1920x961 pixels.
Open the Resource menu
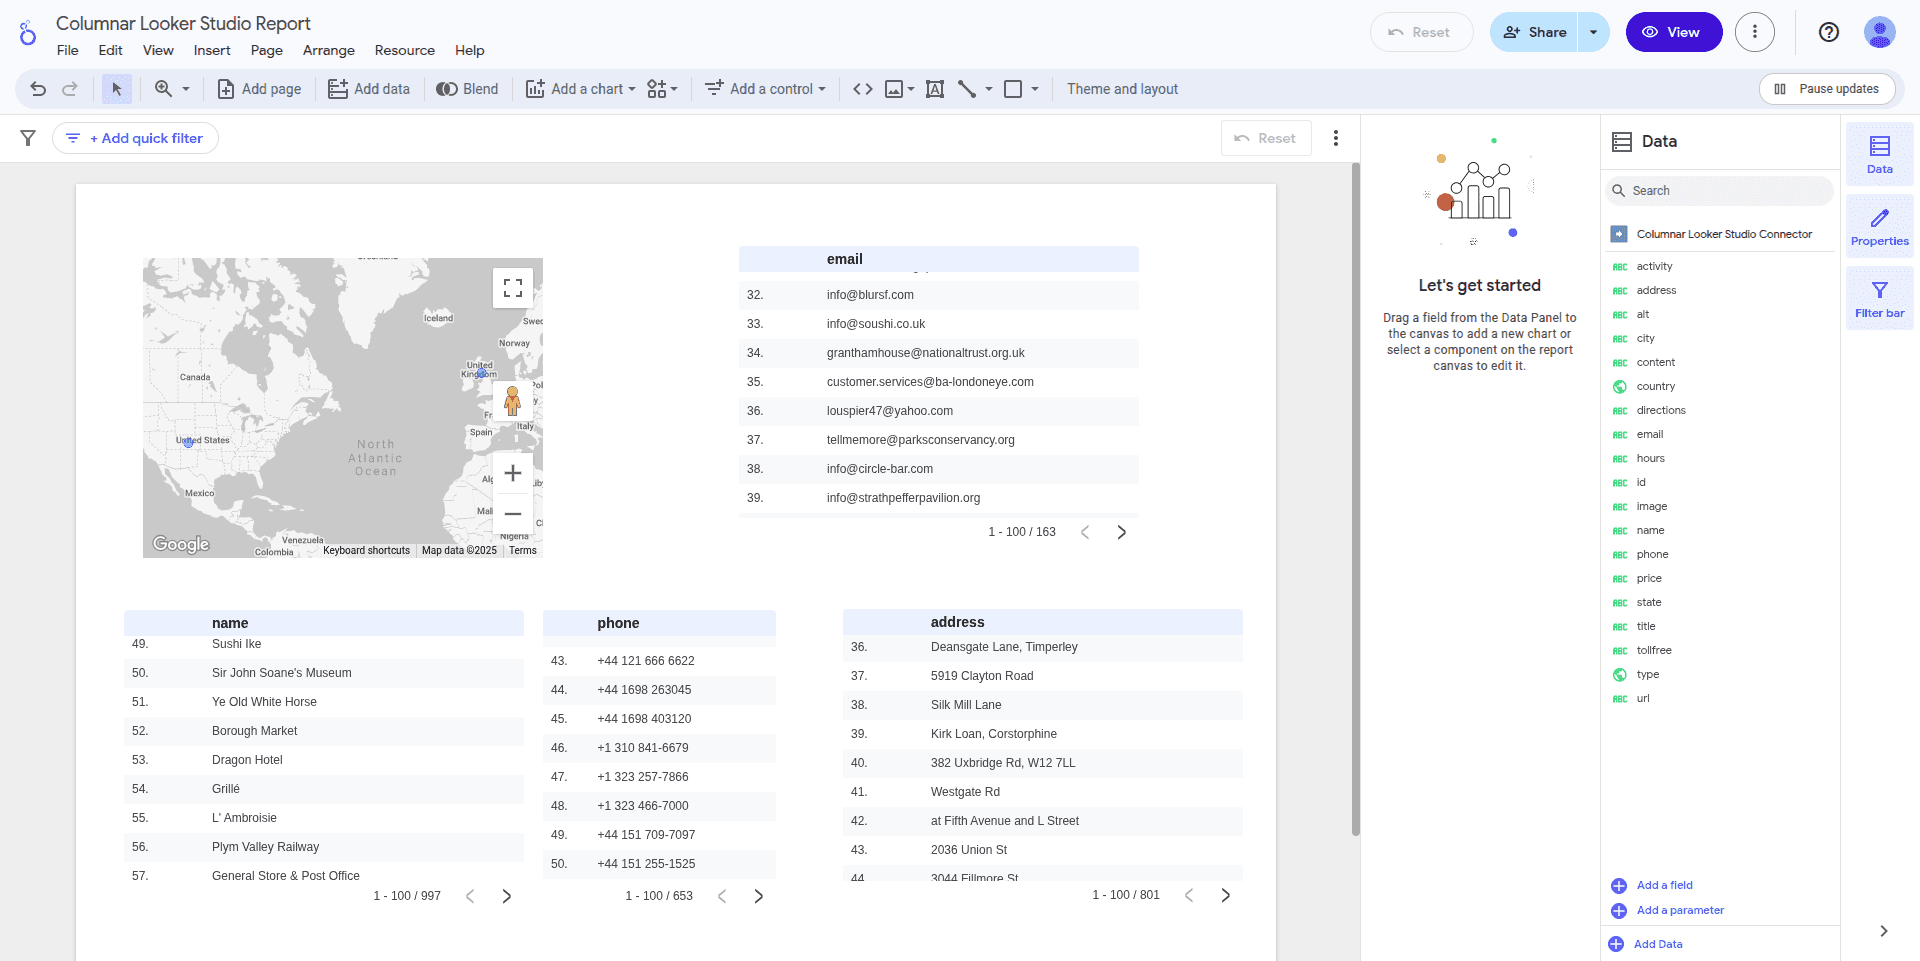[x=404, y=50]
